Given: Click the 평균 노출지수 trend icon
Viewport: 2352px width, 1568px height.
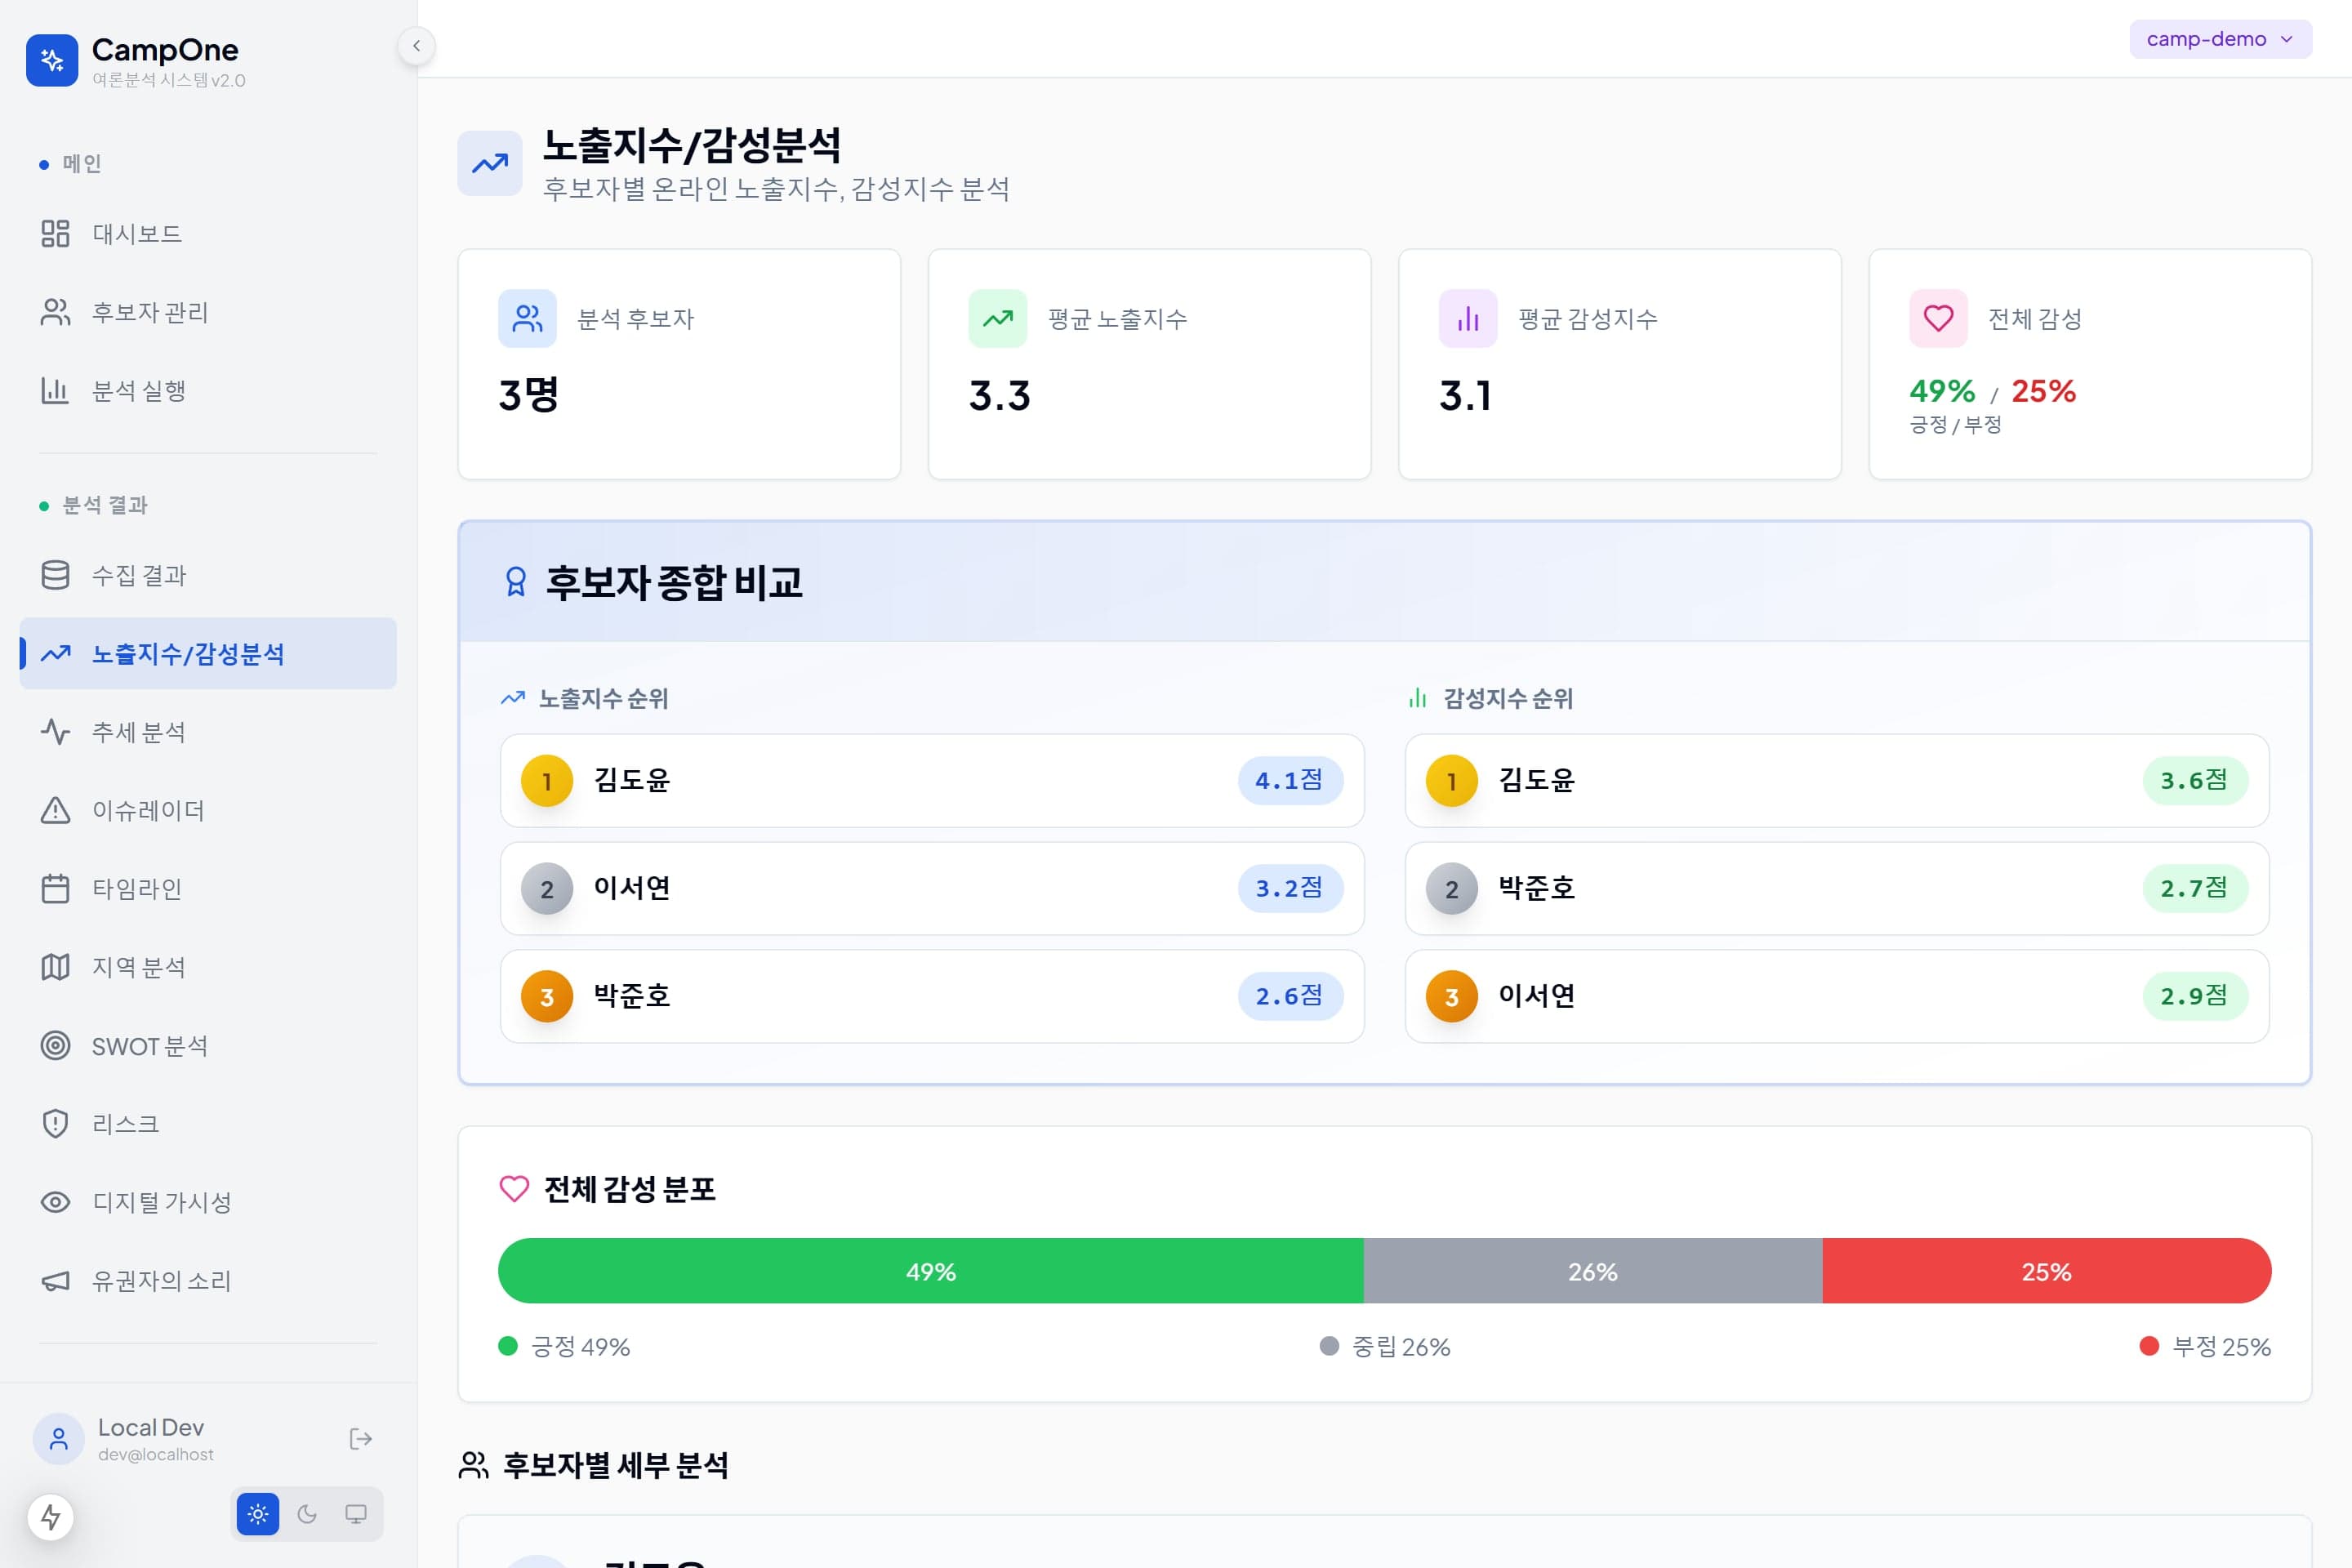Looking at the screenshot, I should point(997,319).
